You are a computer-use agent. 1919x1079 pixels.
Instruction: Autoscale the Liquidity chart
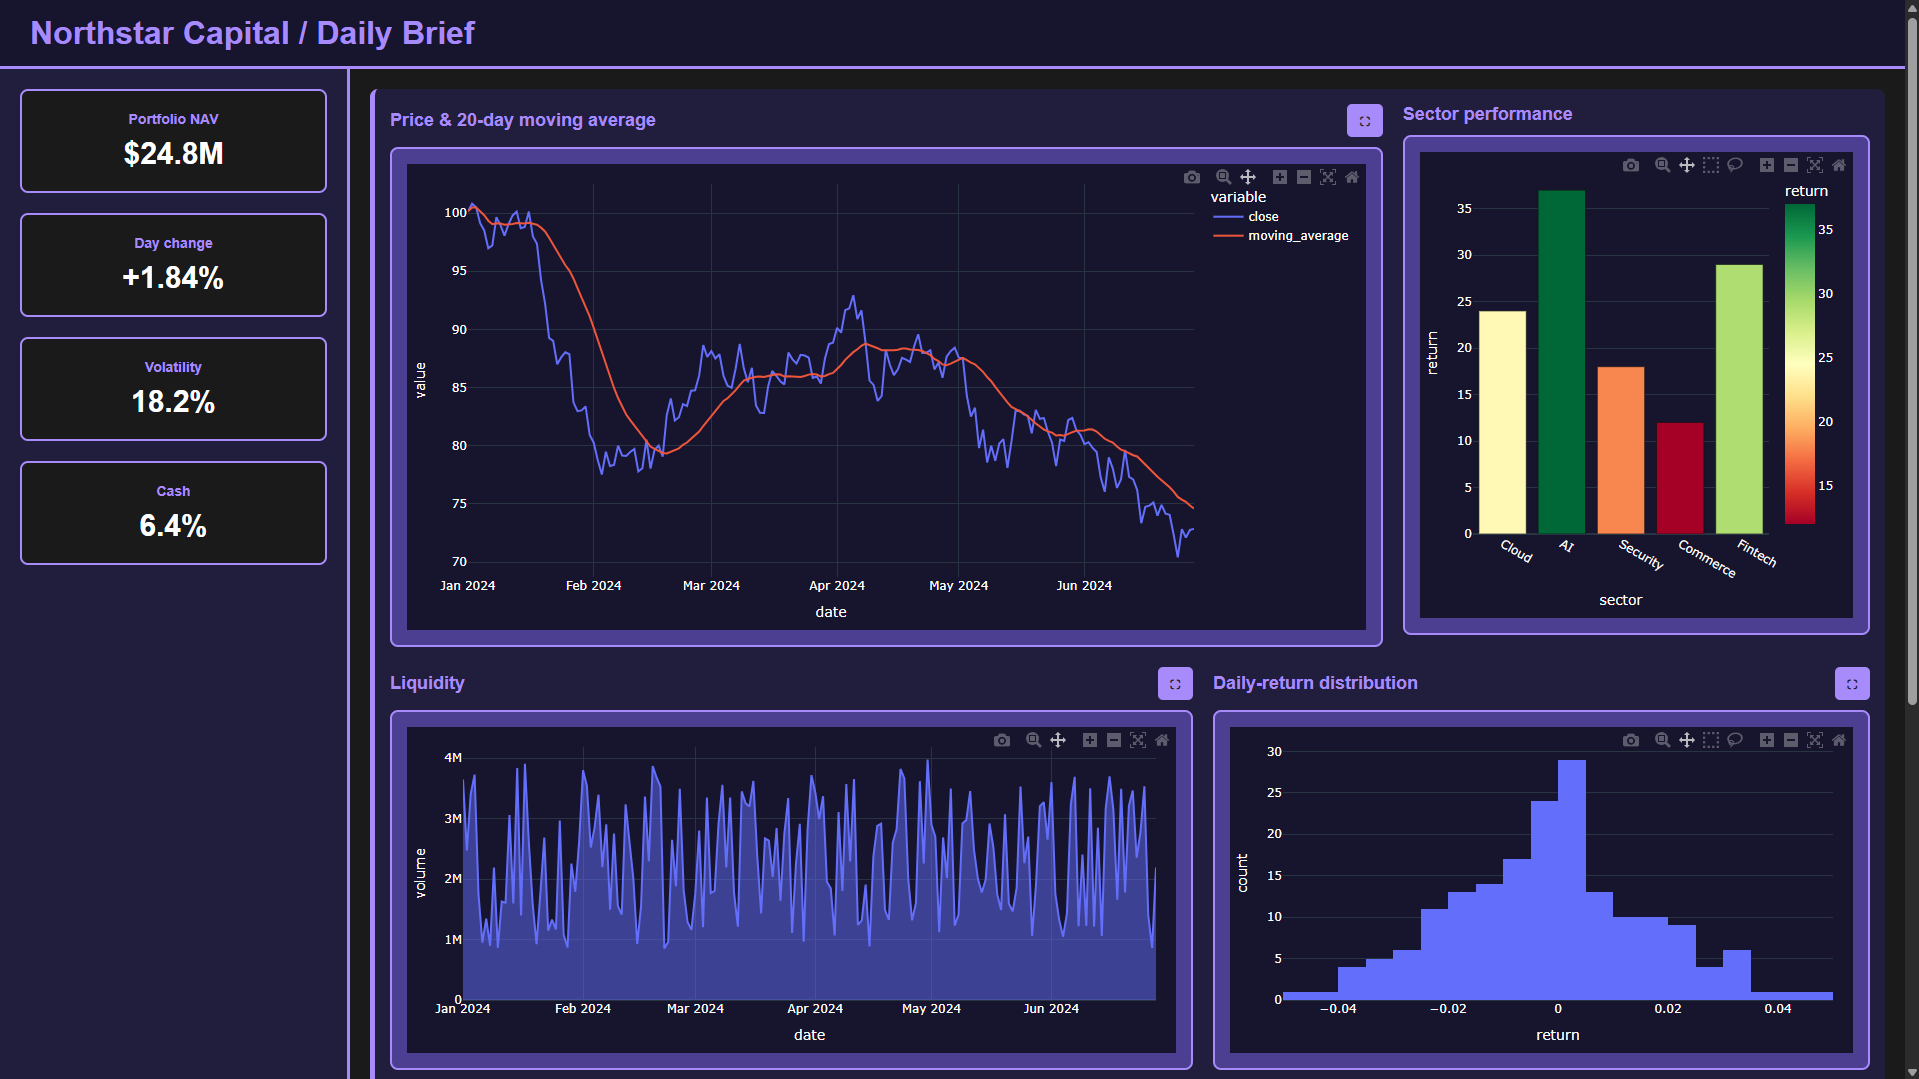(1138, 740)
